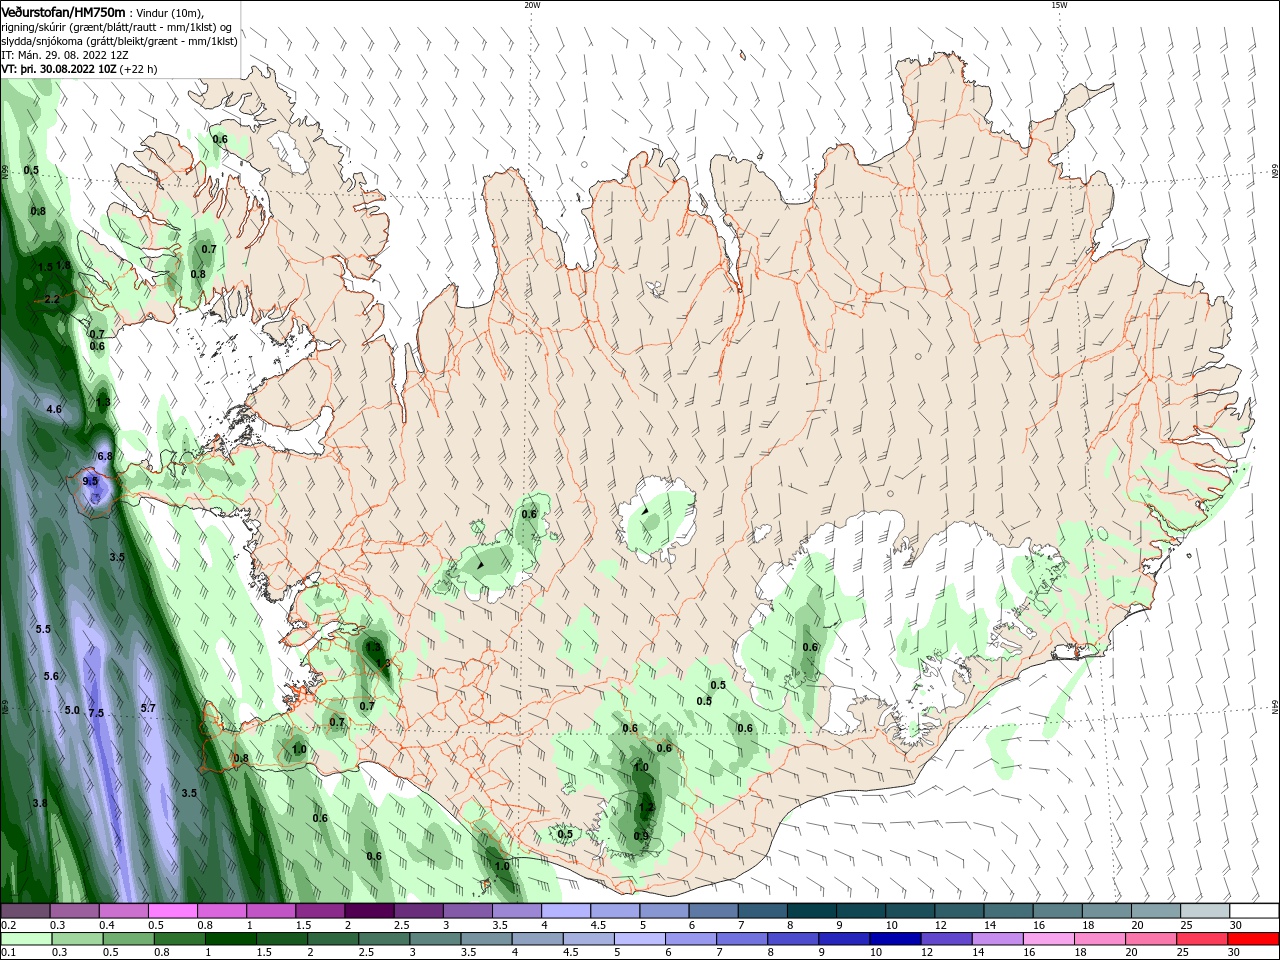Click the 20W longitude label
Viewport: 1280px width, 960px height.
point(532,5)
